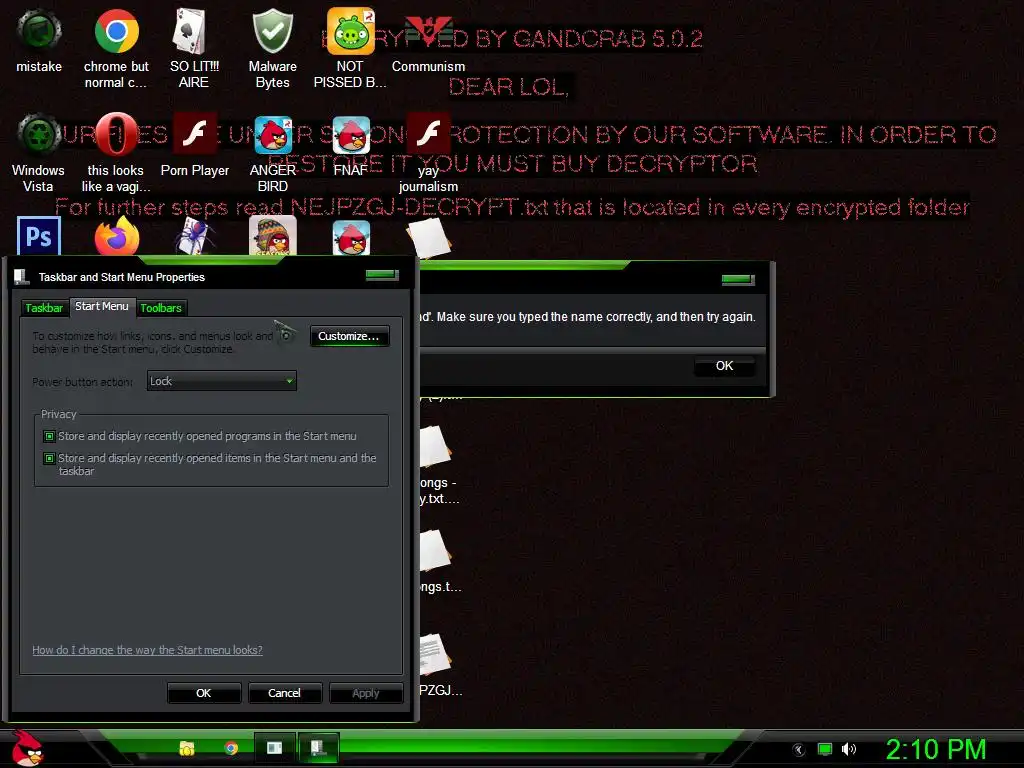1024x768 pixels.
Task: Click Apply in Taskbar Properties
Action: click(366, 693)
